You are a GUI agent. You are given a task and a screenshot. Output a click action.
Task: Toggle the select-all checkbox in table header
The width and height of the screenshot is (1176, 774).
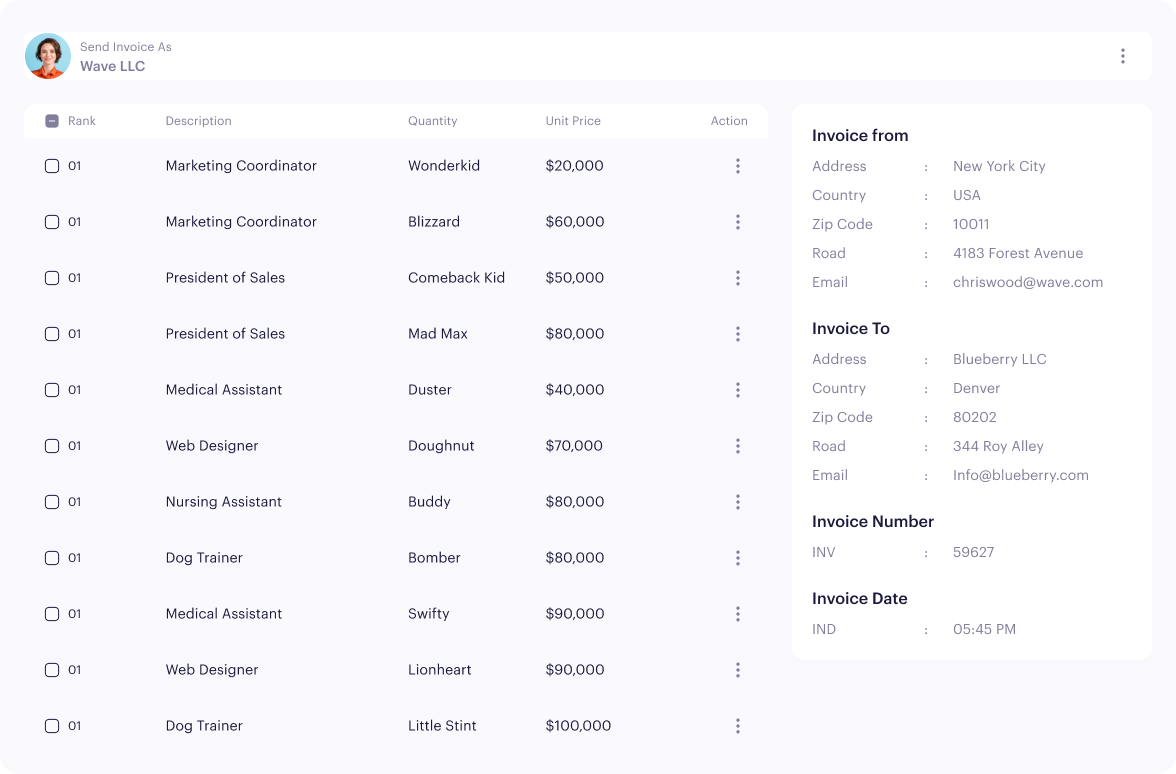pyautogui.click(x=52, y=121)
